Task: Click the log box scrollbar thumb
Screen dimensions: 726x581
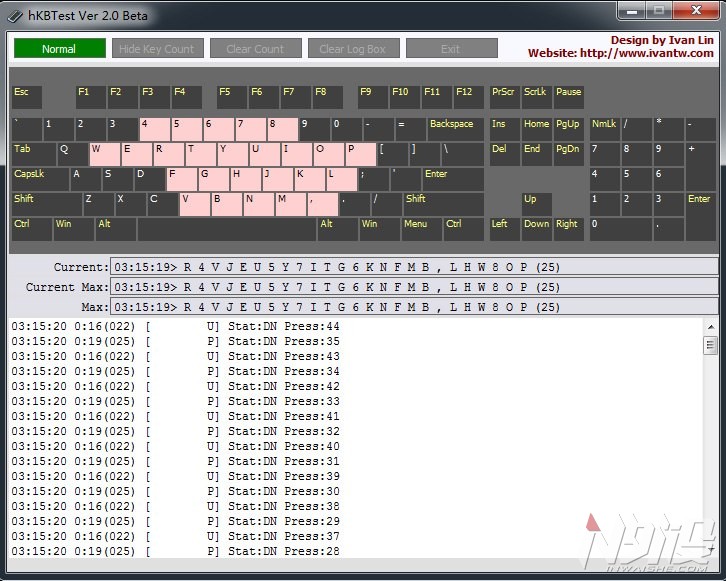Action: tap(711, 345)
